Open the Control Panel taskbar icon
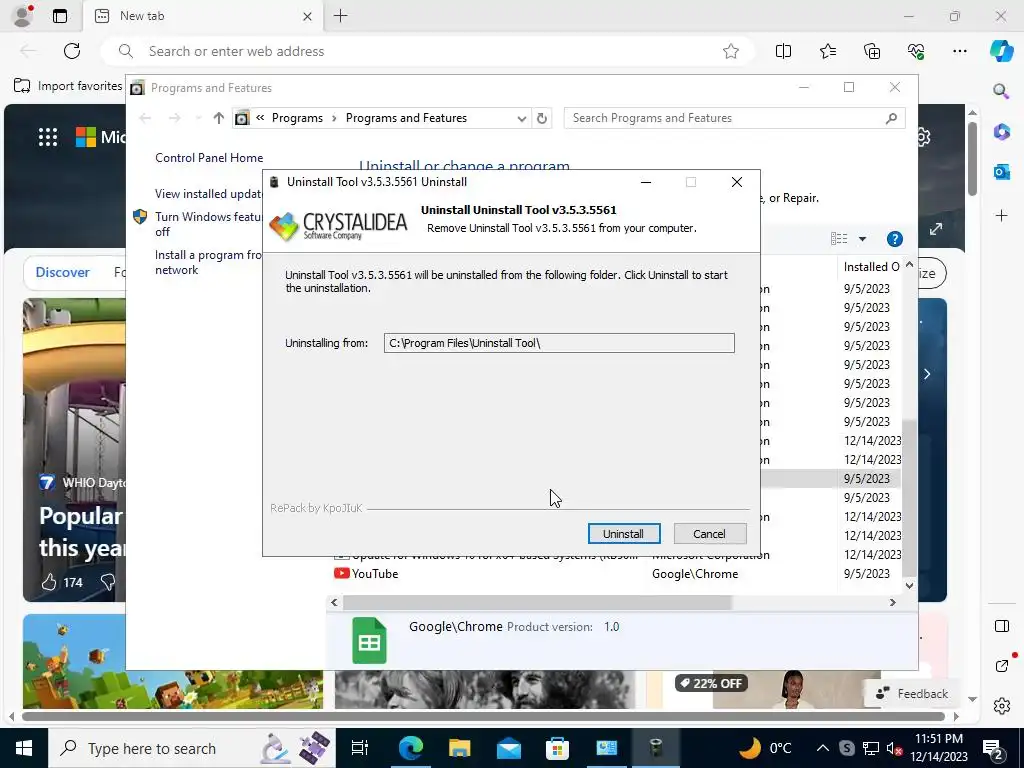Viewport: 1024px width, 768px height. tap(607, 748)
